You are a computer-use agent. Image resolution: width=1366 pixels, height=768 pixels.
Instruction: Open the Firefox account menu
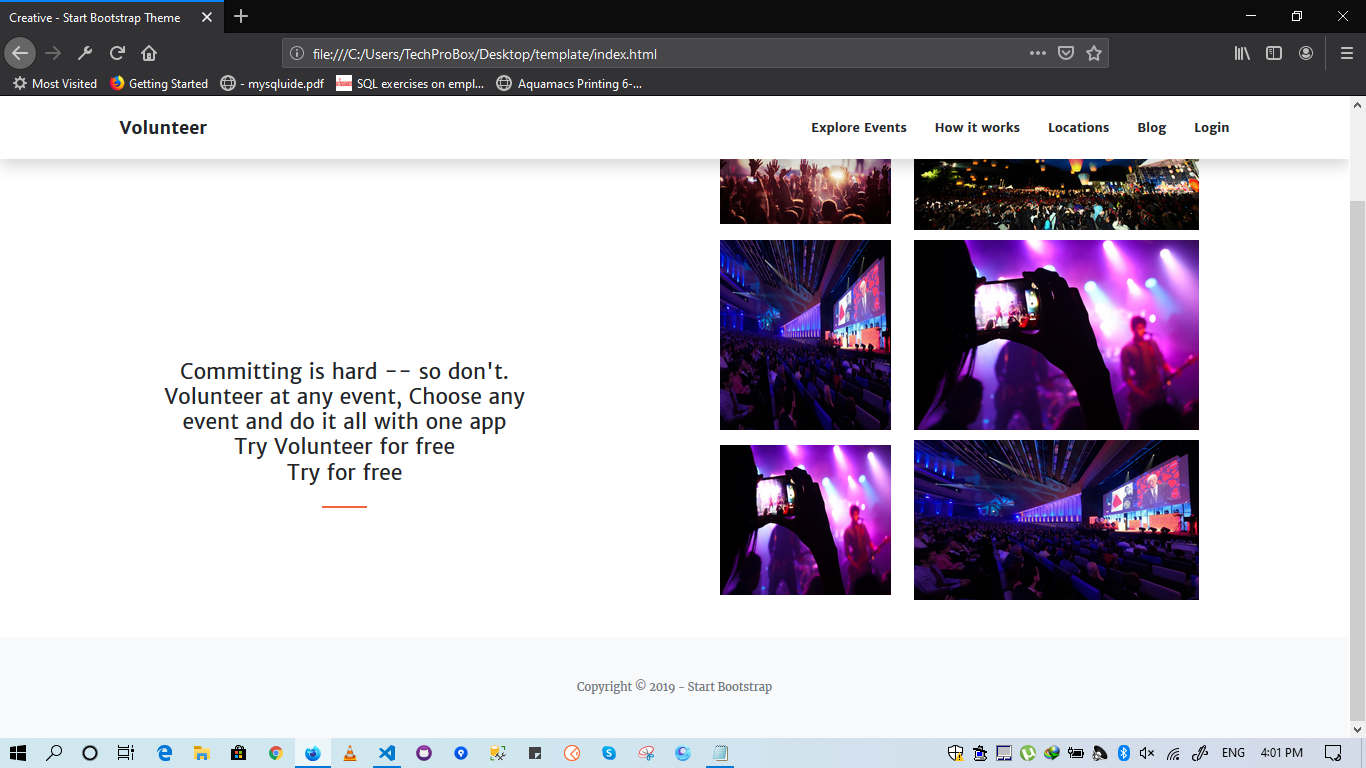(1306, 53)
